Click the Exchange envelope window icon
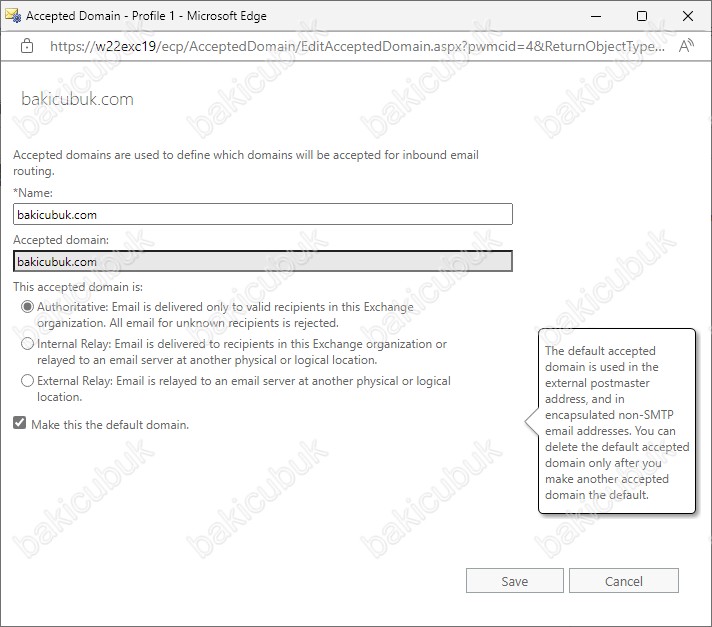Image resolution: width=712 pixels, height=627 pixels. (13, 15)
